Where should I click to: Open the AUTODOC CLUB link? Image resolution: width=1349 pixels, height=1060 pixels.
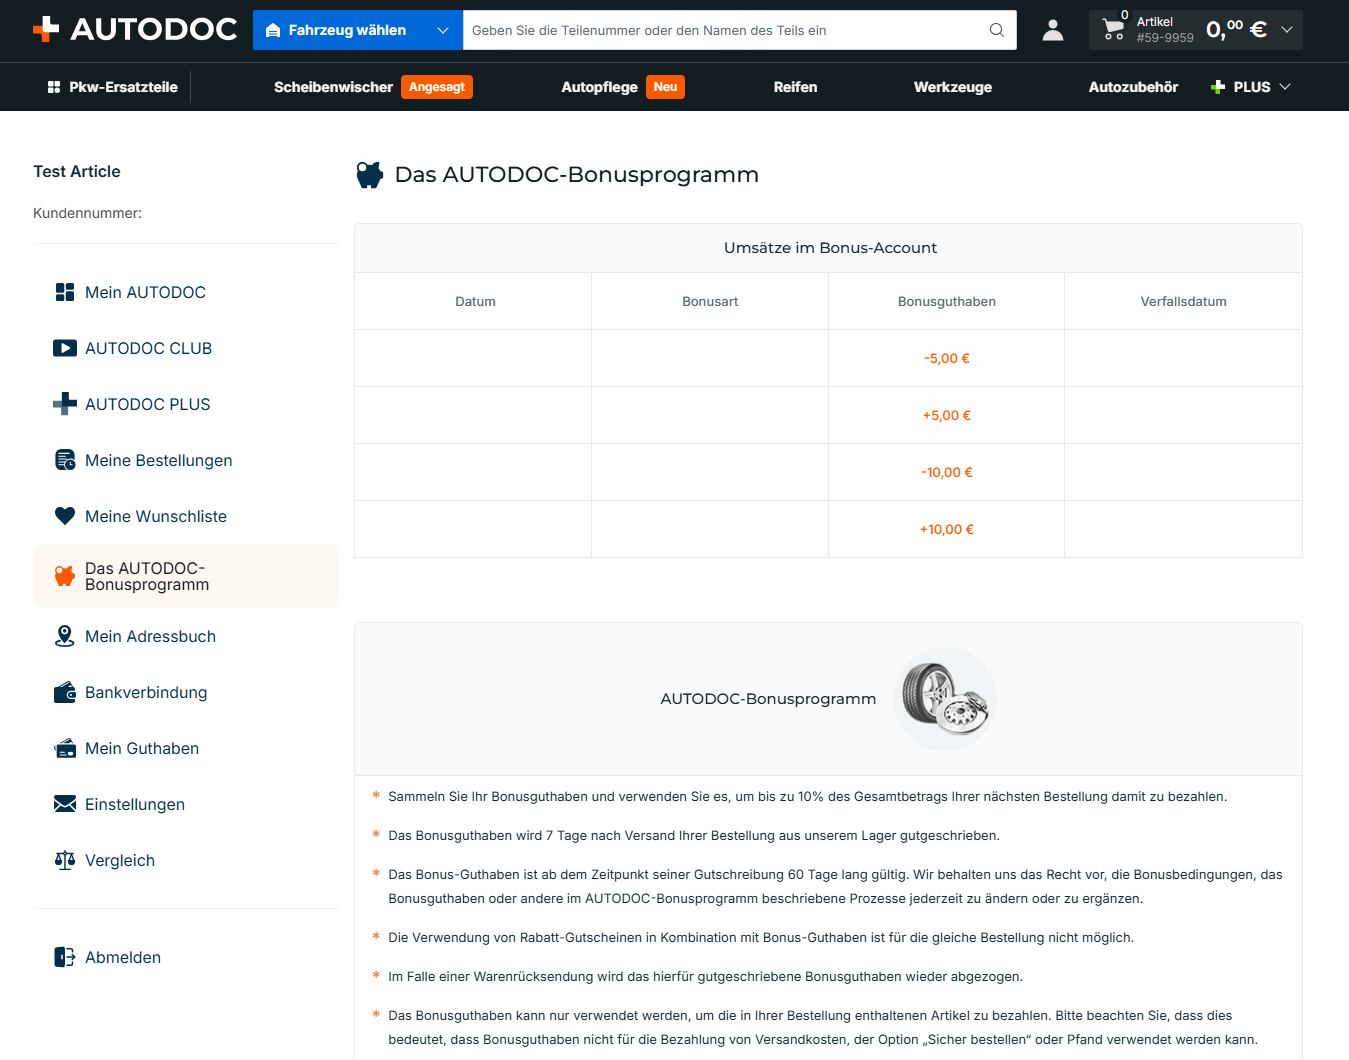click(148, 348)
